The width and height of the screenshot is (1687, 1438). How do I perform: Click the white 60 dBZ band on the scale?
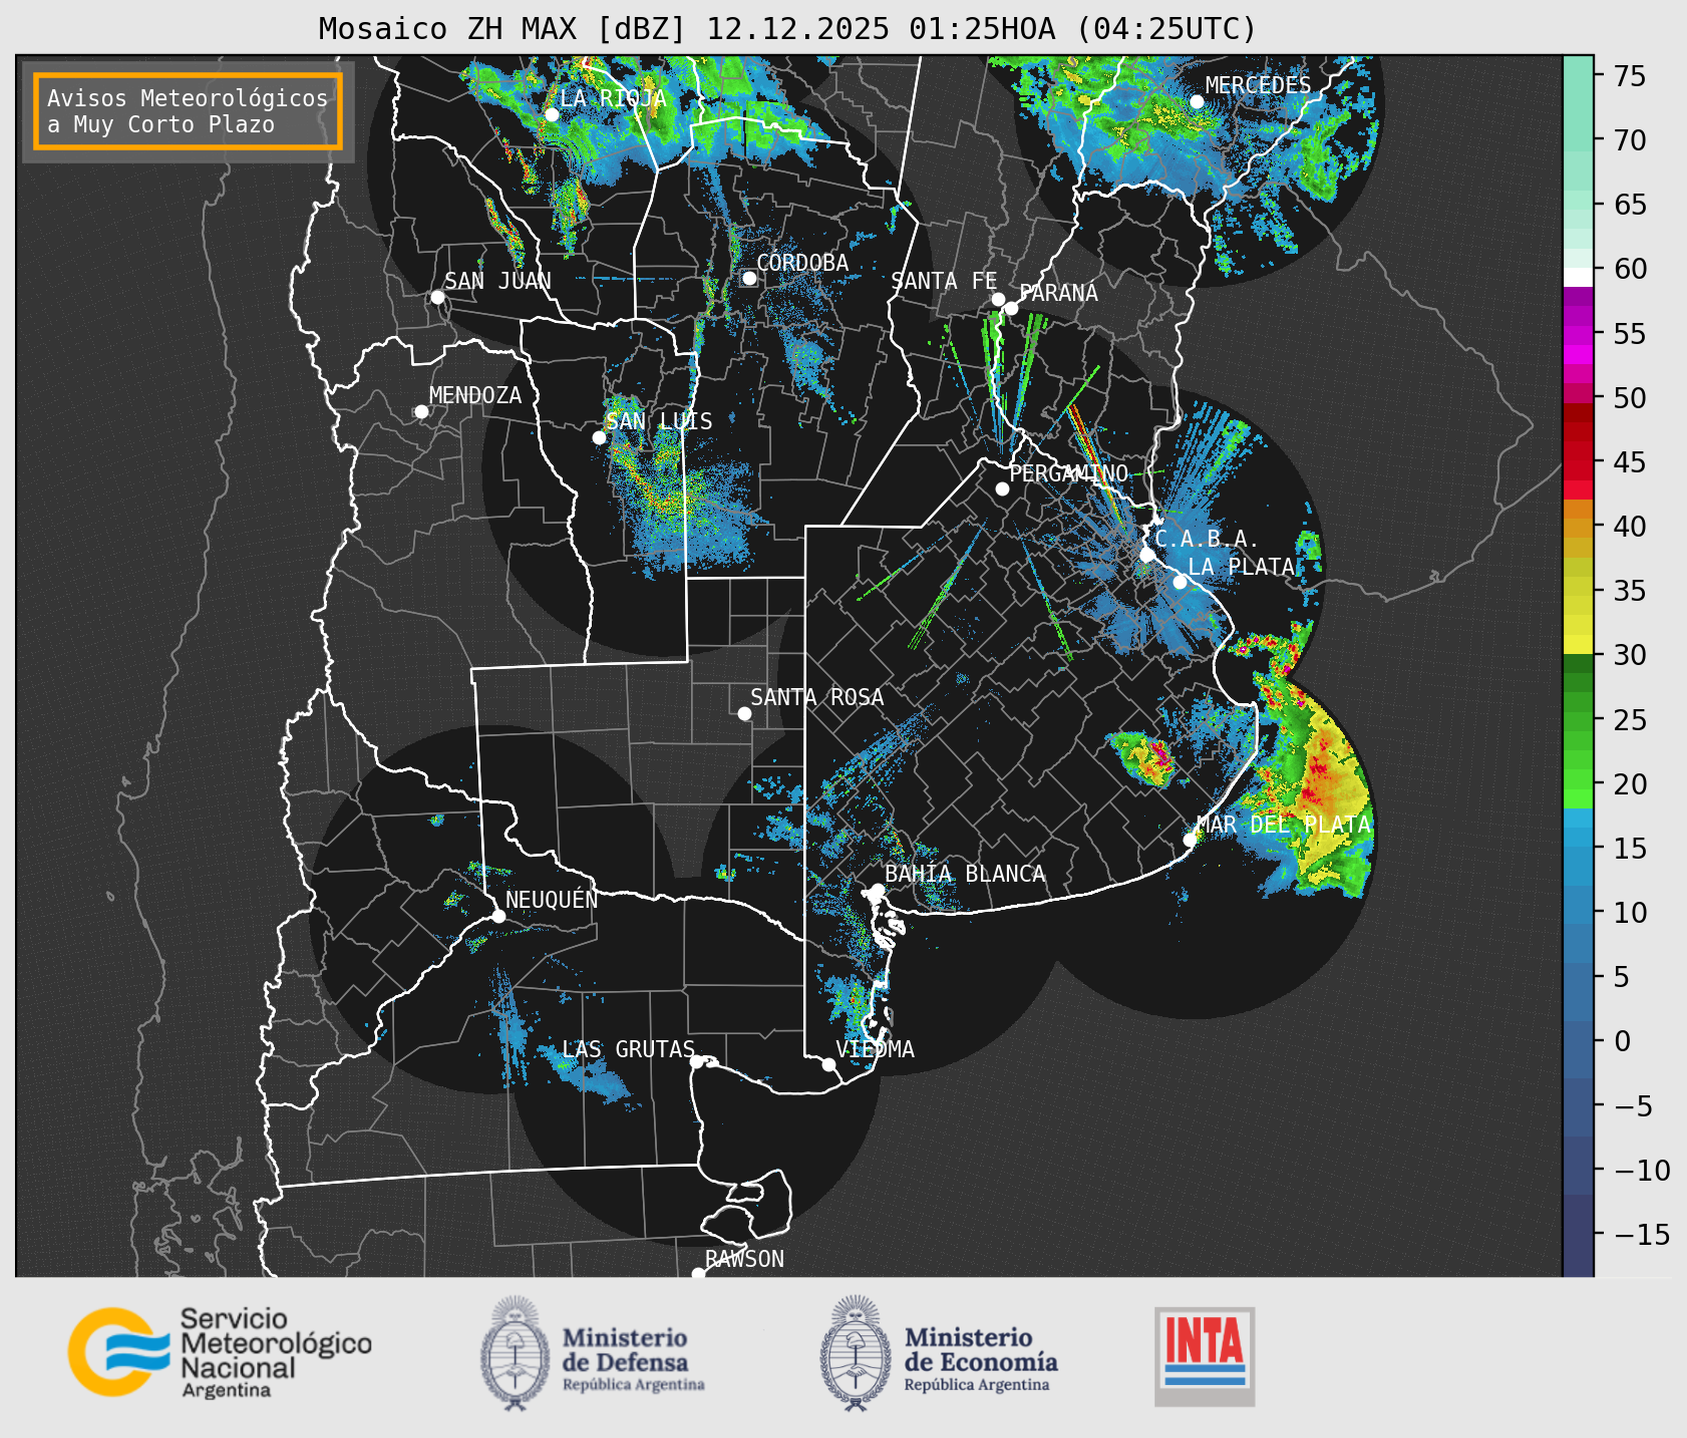point(1578,276)
